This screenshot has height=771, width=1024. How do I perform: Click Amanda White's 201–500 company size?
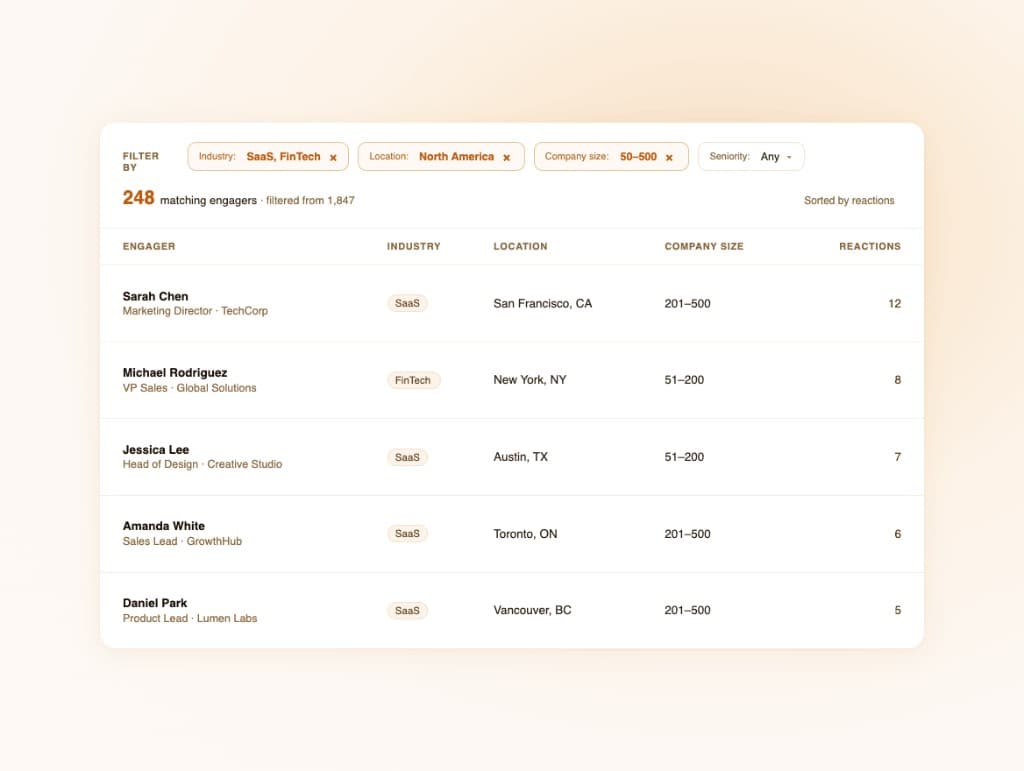click(687, 534)
